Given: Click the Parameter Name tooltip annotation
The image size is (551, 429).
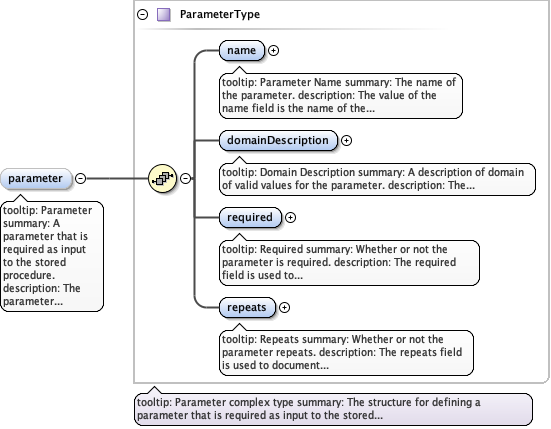Looking at the screenshot, I should click(341, 96).
